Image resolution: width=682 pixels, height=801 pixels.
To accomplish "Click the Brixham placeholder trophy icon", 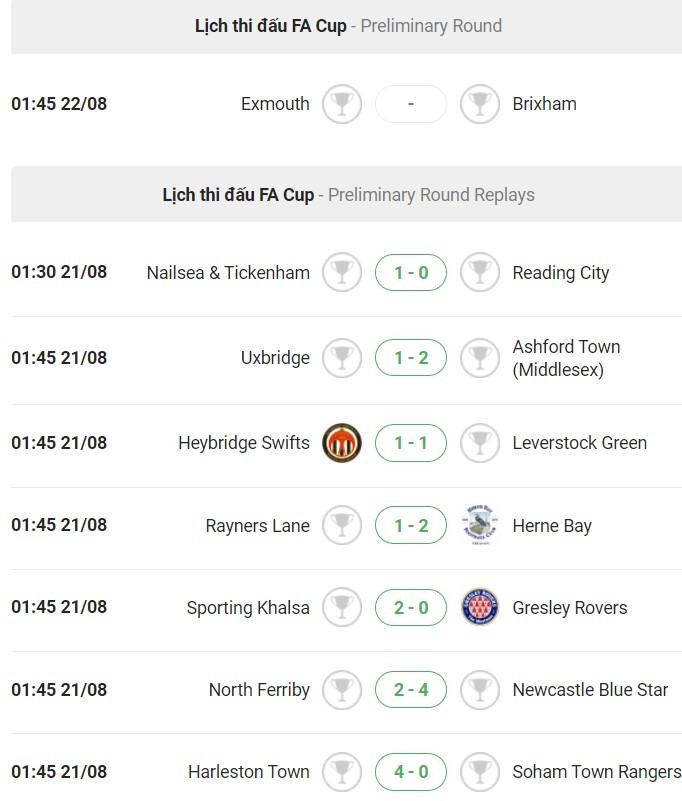I will pyautogui.click(x=480, y=104).
